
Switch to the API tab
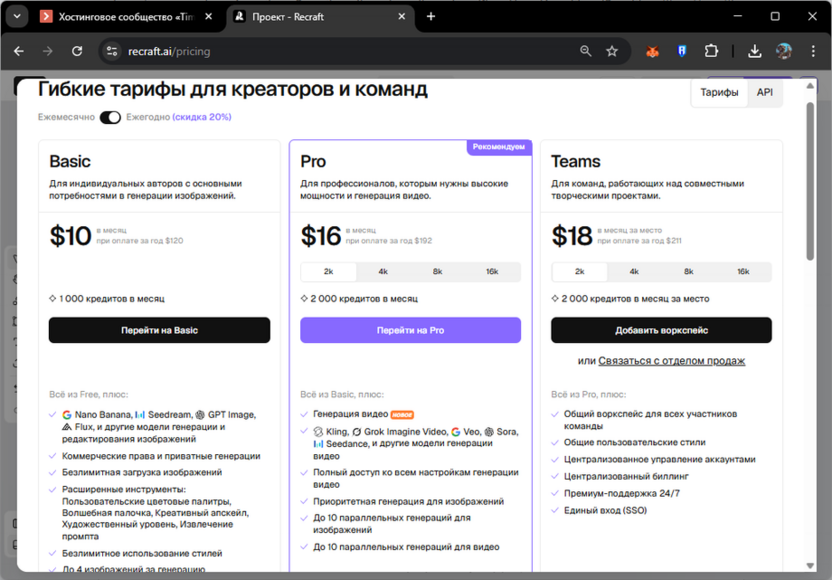tap(765, 92)
